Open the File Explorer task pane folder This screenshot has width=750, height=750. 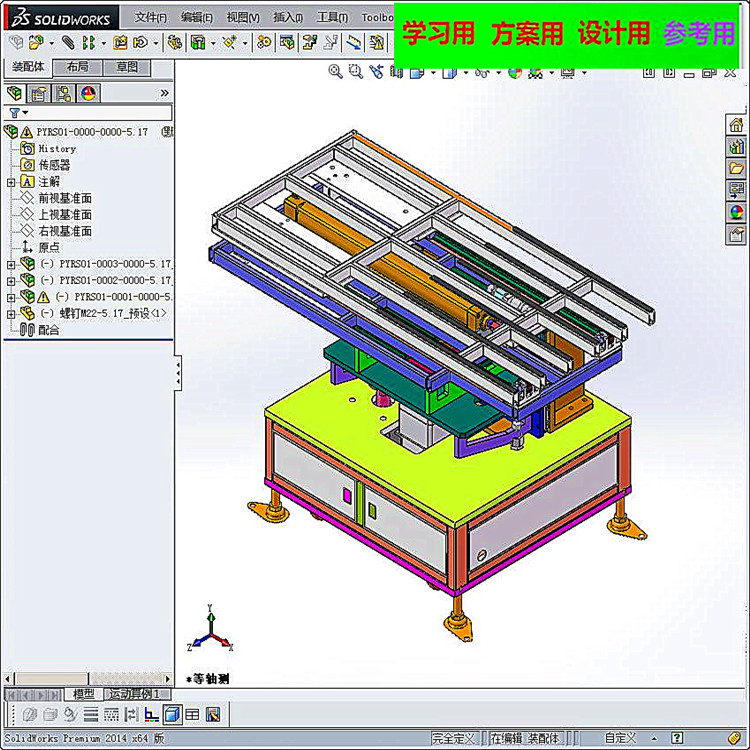coord(736,169)
